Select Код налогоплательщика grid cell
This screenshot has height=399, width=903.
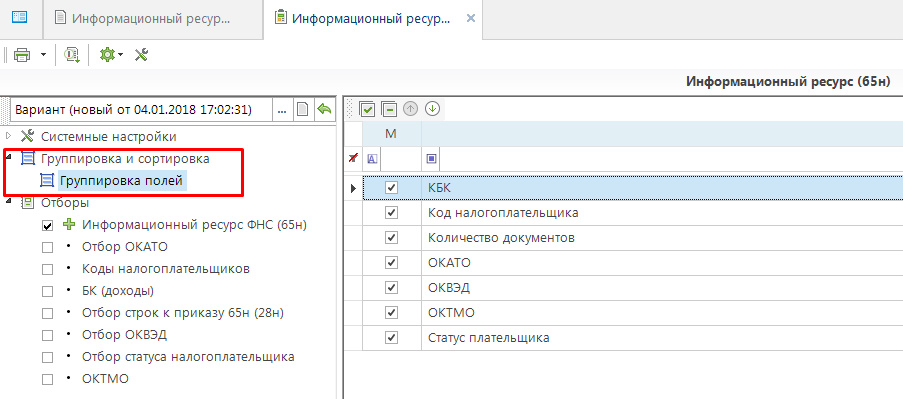coord(662,213)
